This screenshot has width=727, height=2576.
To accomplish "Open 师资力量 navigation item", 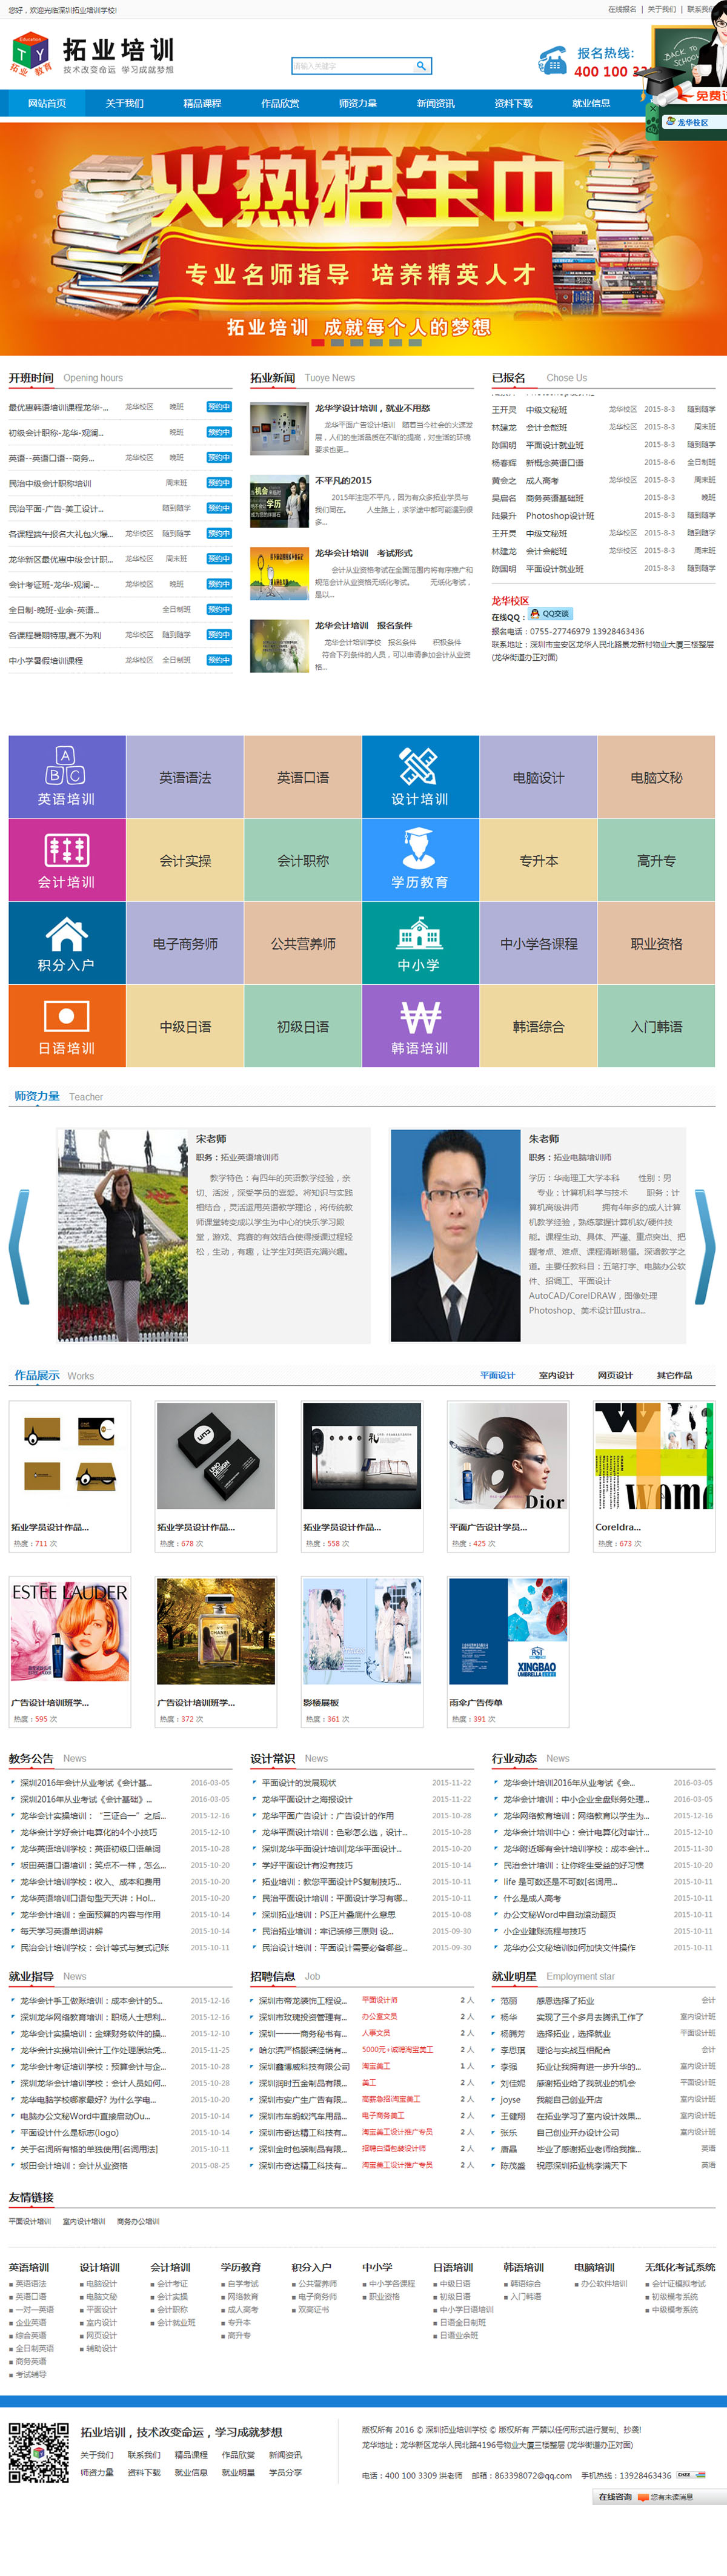I will pyautogui.click(x=358, y=103).
